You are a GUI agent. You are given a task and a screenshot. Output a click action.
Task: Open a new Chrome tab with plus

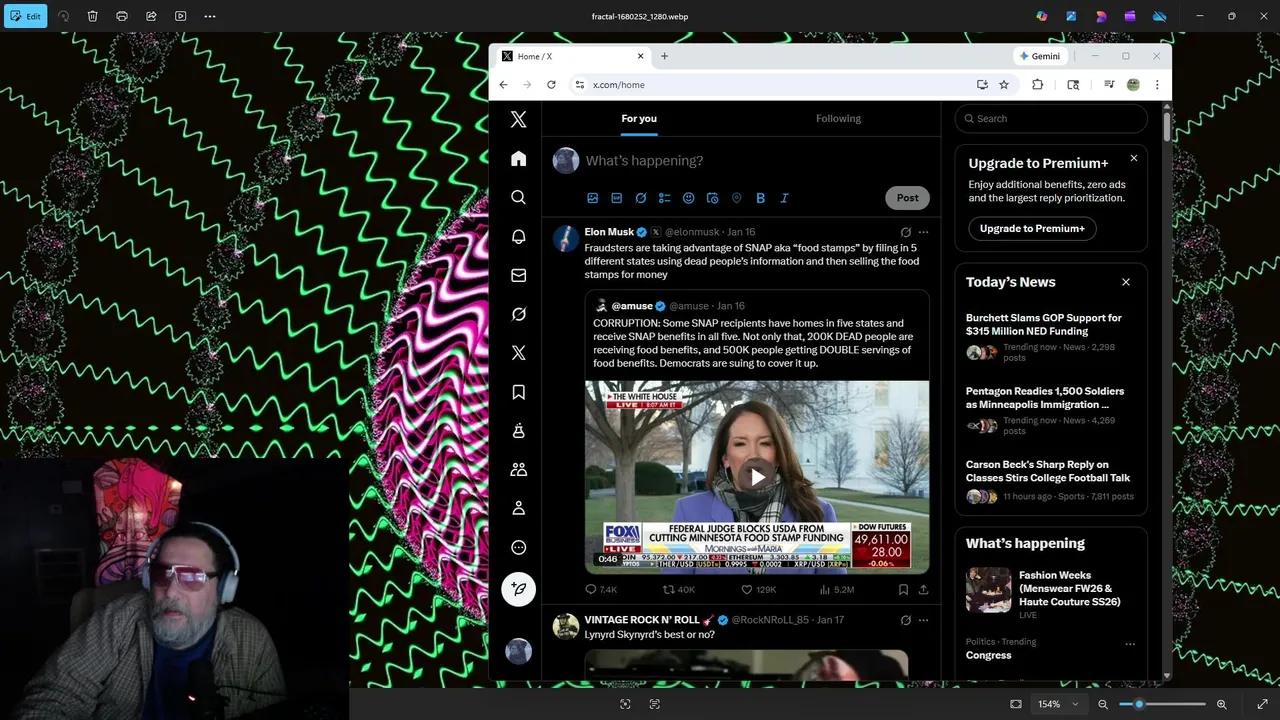point(664,56)
